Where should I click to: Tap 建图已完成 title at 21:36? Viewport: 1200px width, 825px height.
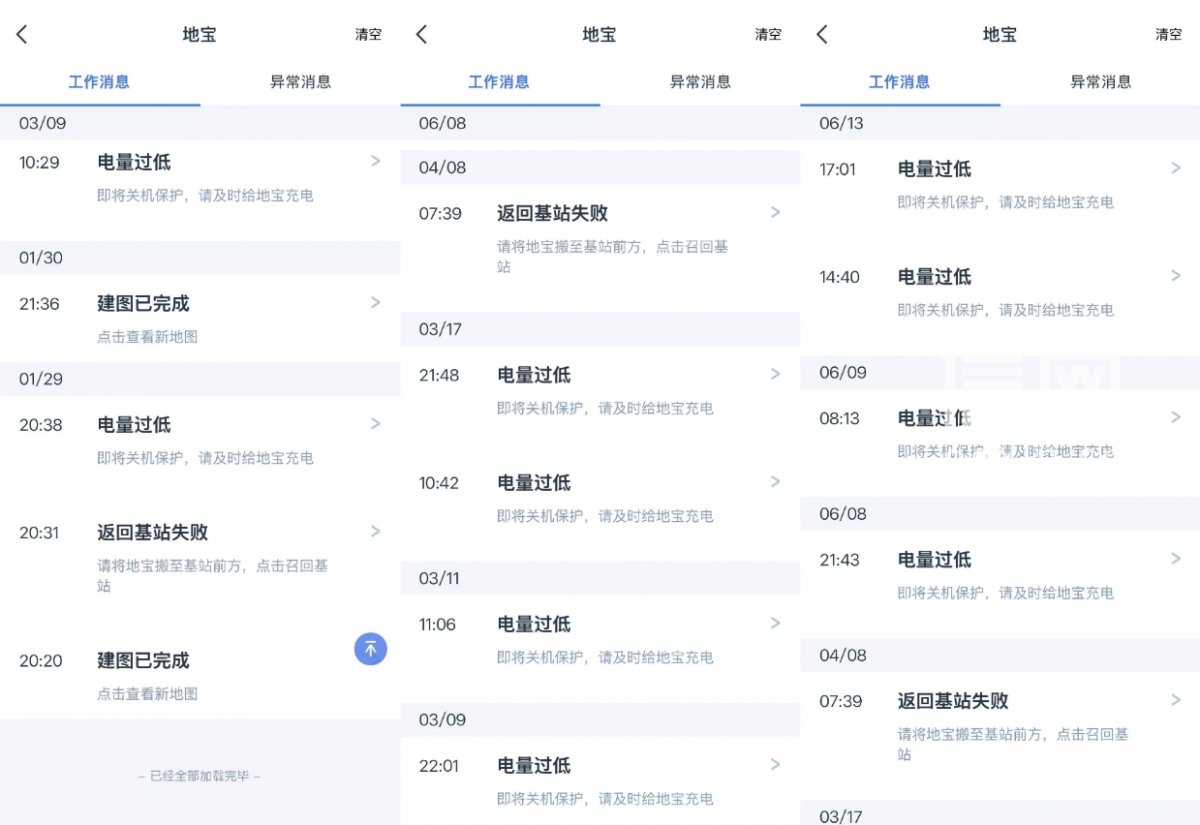[x=143, y=303]
